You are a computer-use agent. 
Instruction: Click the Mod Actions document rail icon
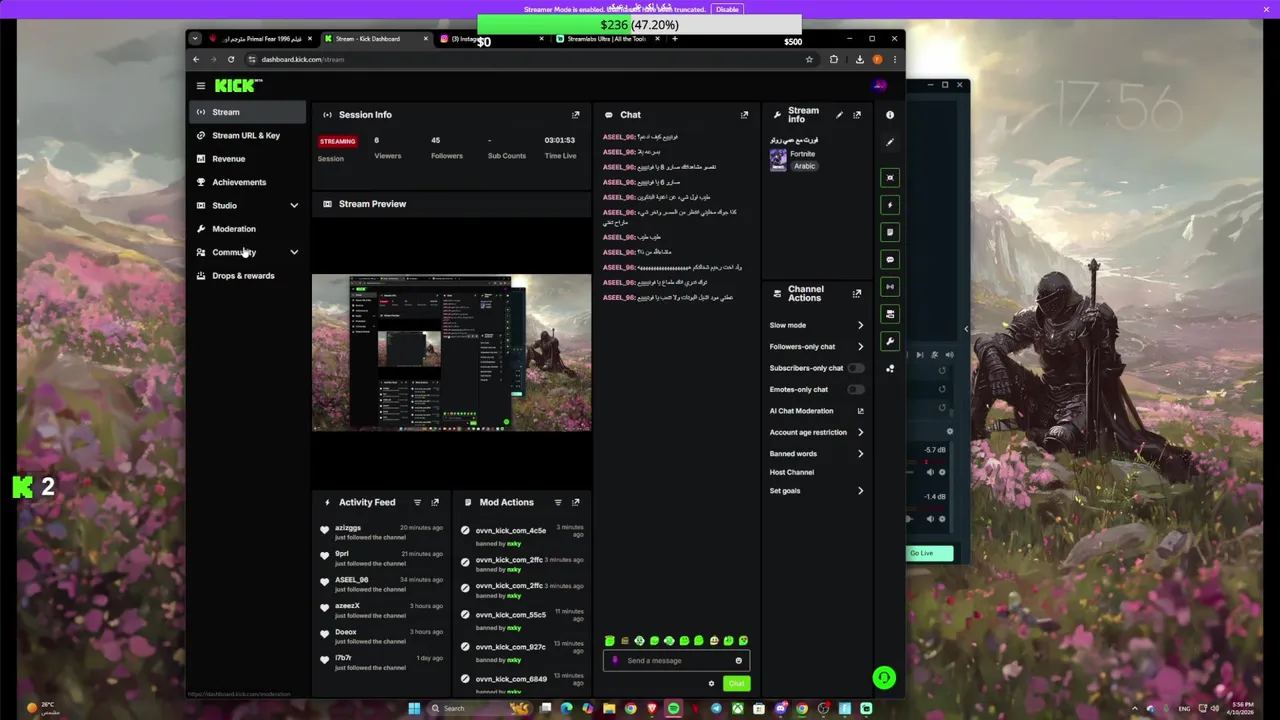(890, 232)
